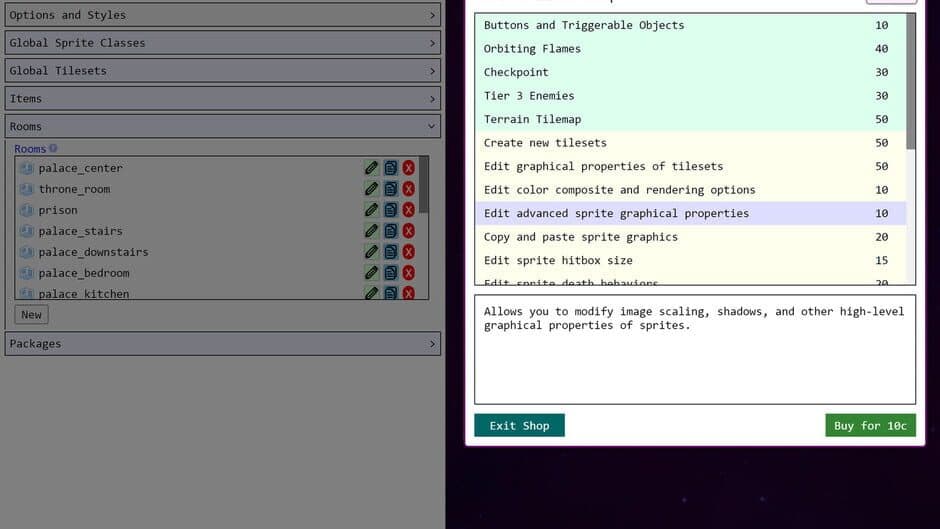Click pencil icon for palace_stairs room

372,231
